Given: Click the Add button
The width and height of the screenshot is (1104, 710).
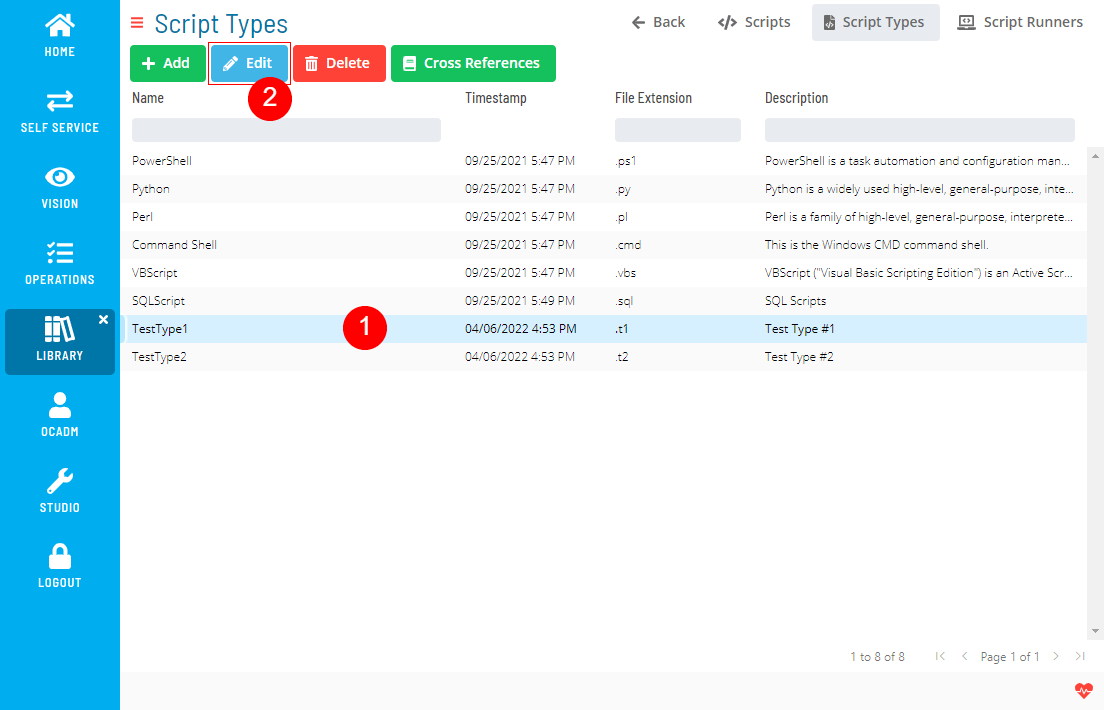Looking at the screenshot, I should (x=167, y=62).
